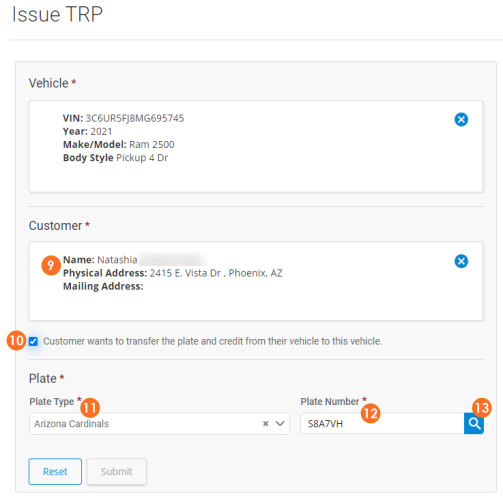Open the Arizona Cardinals combo box
Viewport: 503px width, 496px height.
[x=159, y=424]
